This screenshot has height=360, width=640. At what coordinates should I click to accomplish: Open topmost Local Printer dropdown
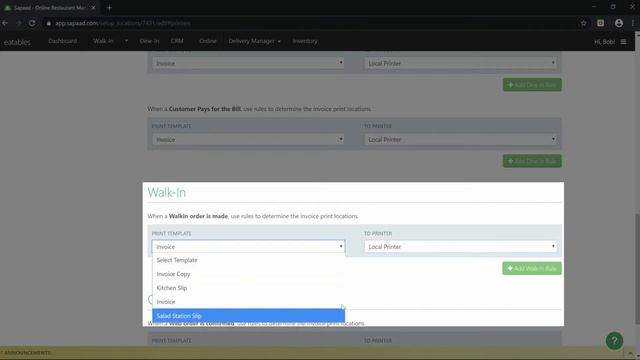(461, 63)
